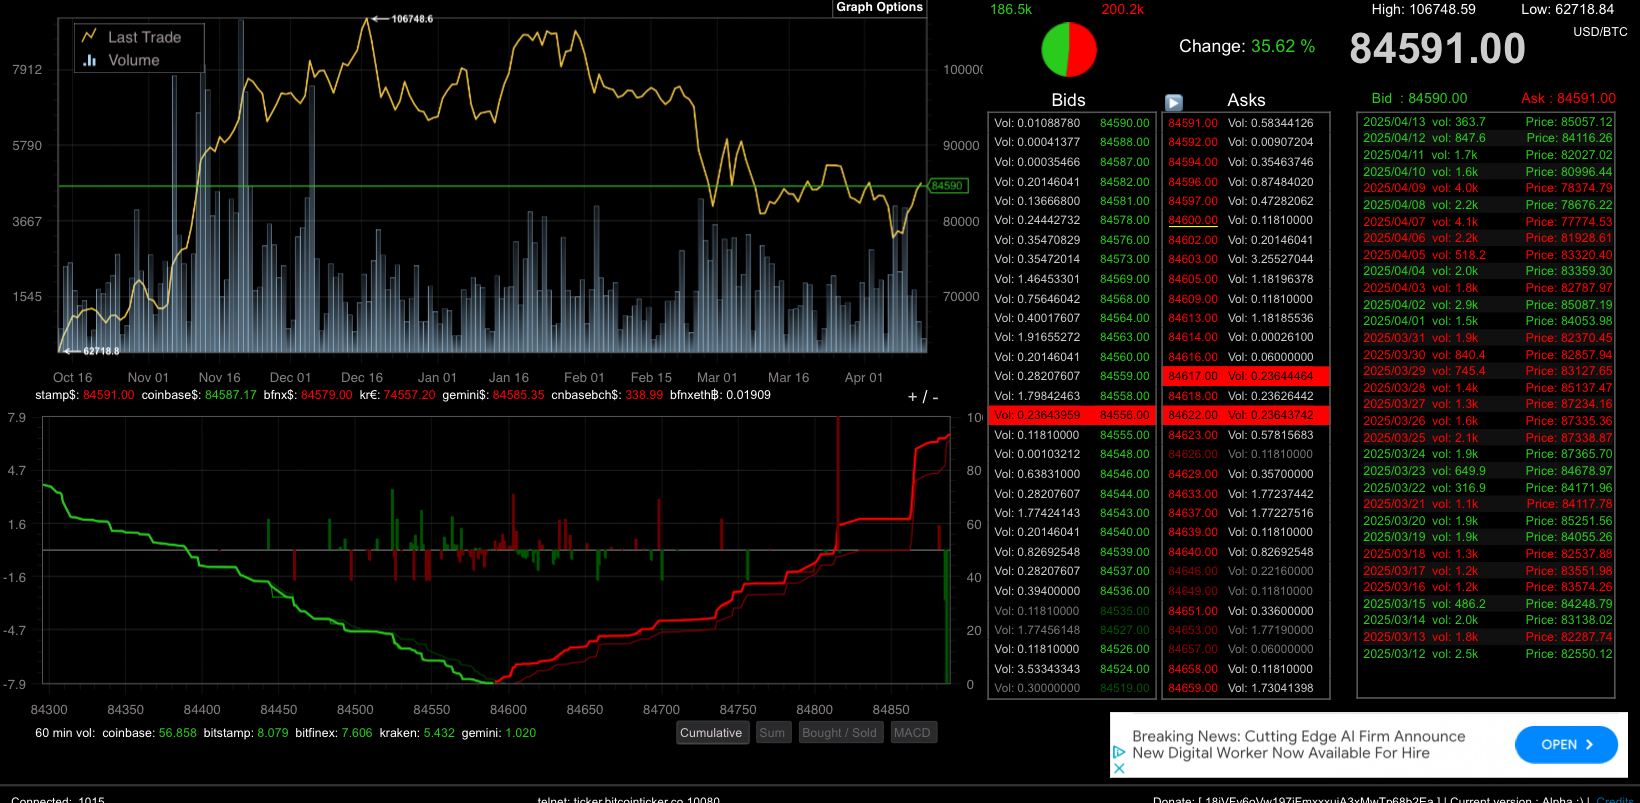Select the underlined ask price 84600.00
This screenshot has width=1640, height=803.
pyautogui.click(x=1193, y=220)
